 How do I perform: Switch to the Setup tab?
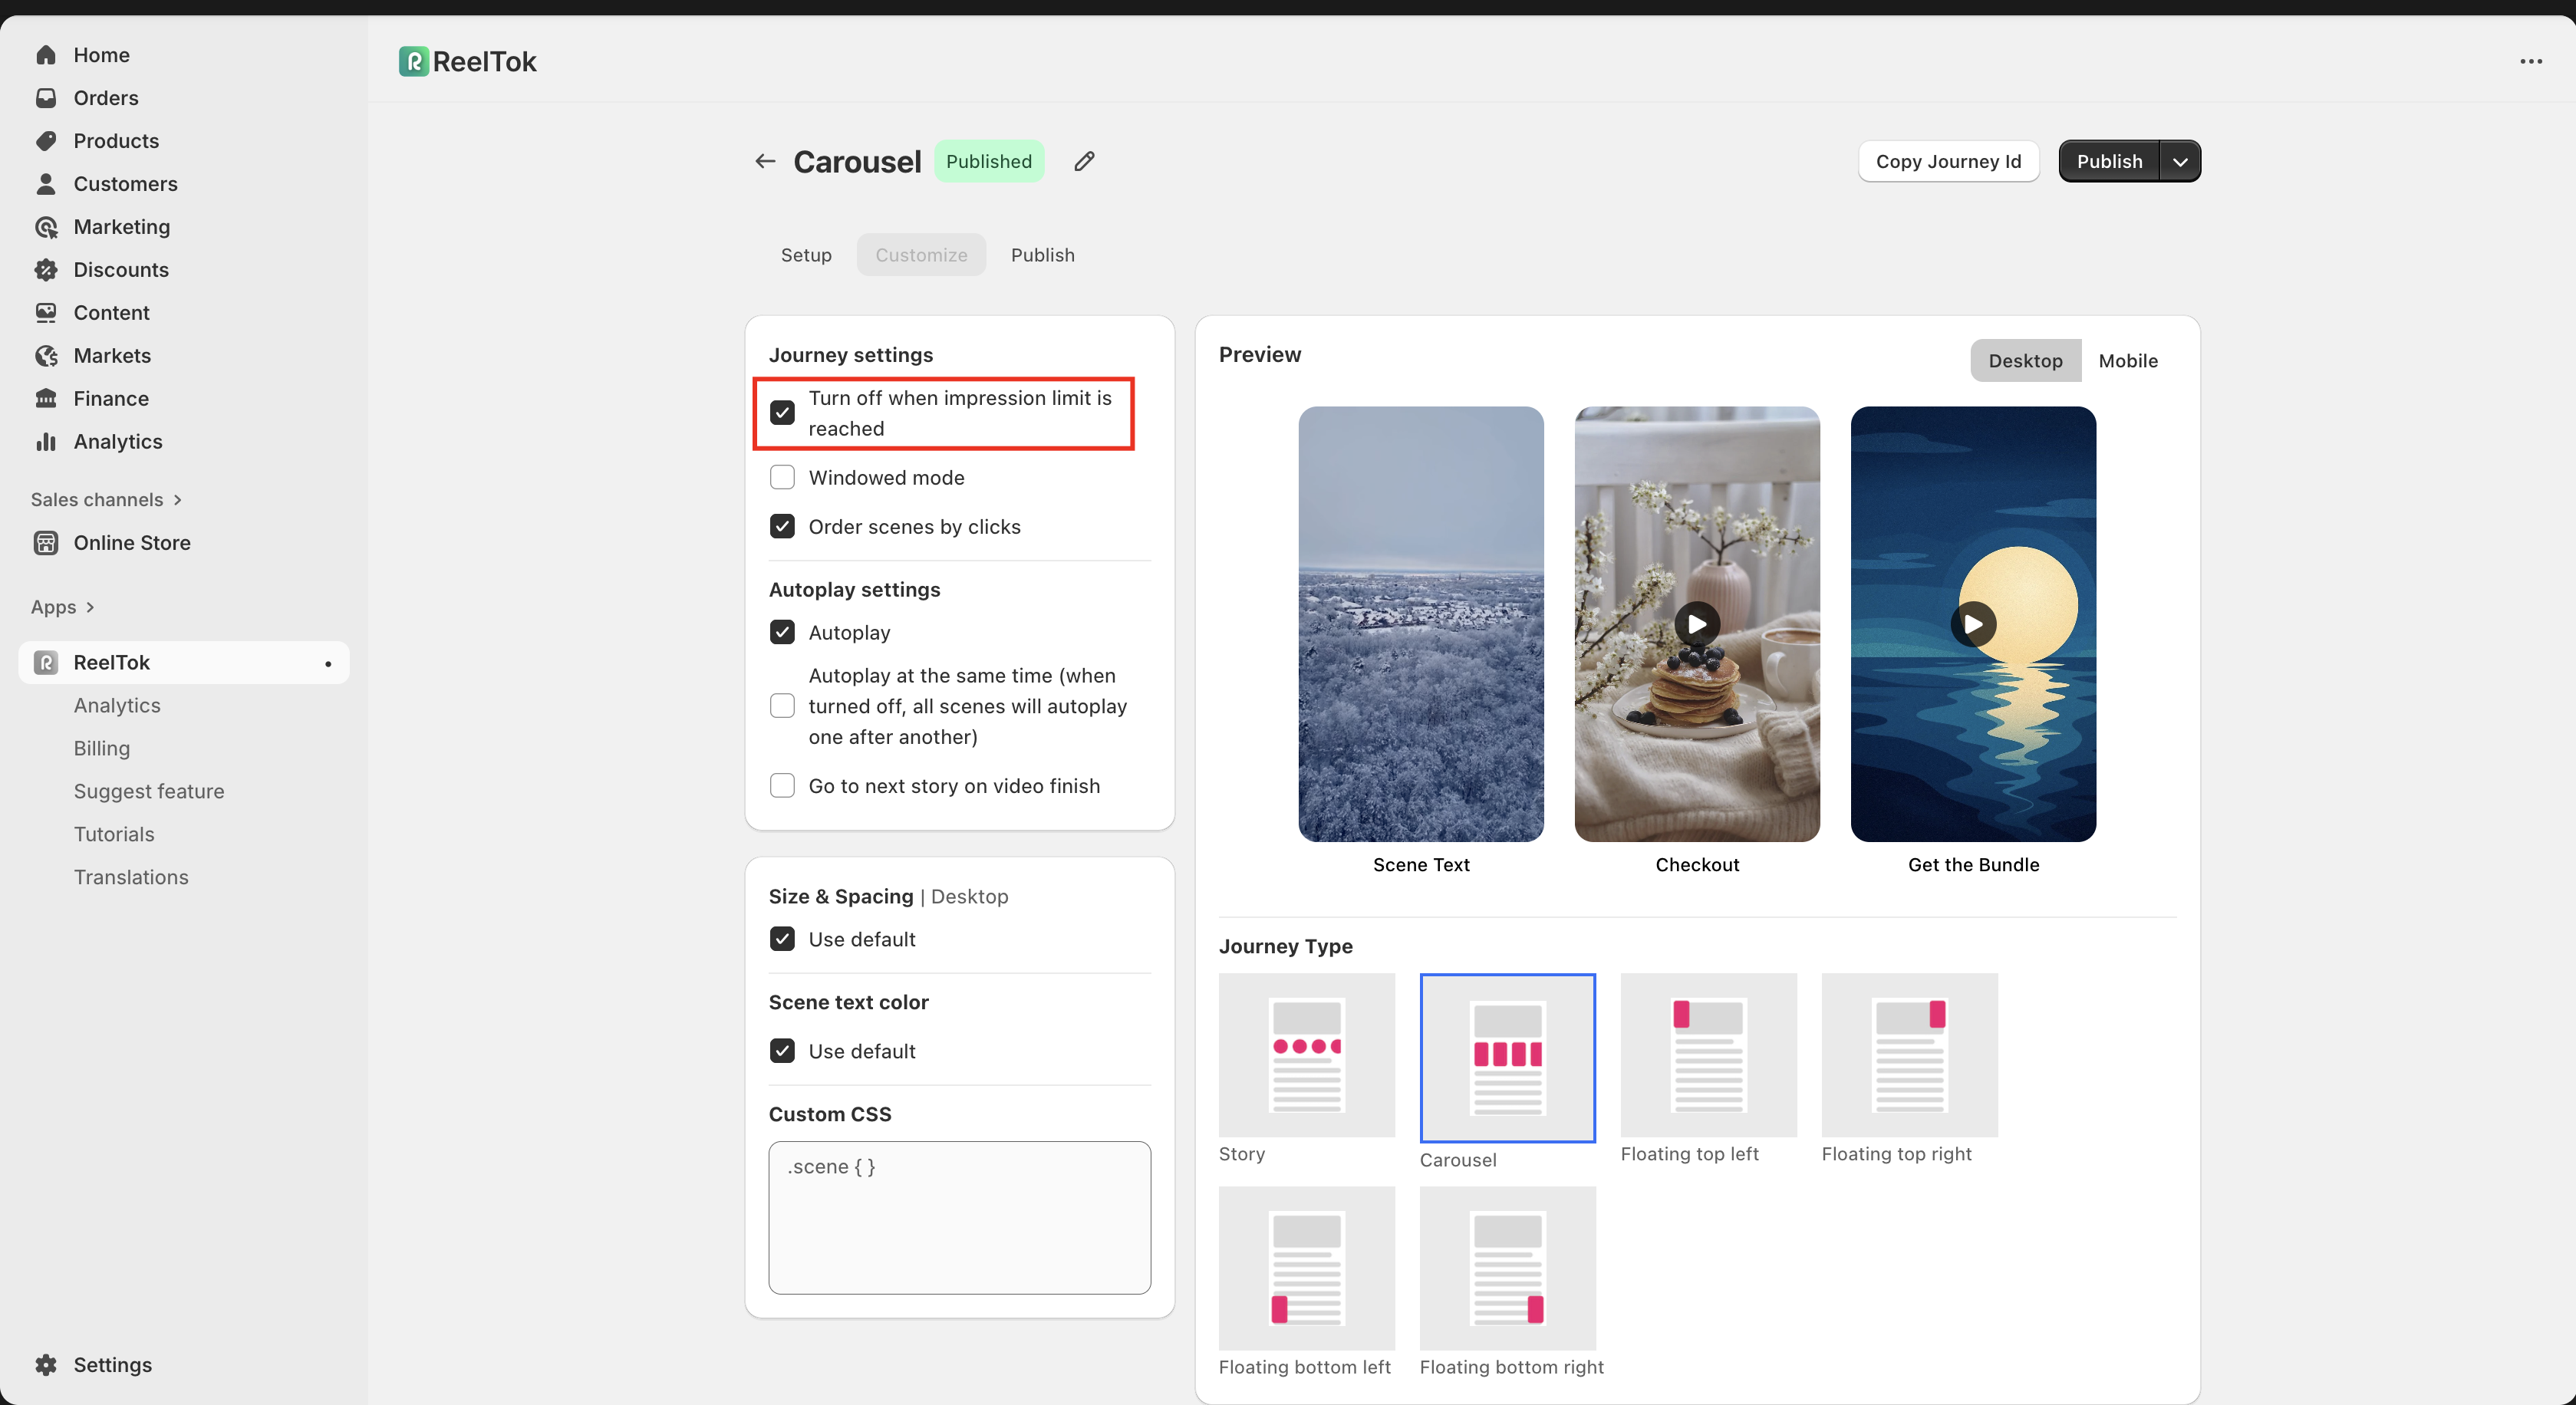point(805,255)
